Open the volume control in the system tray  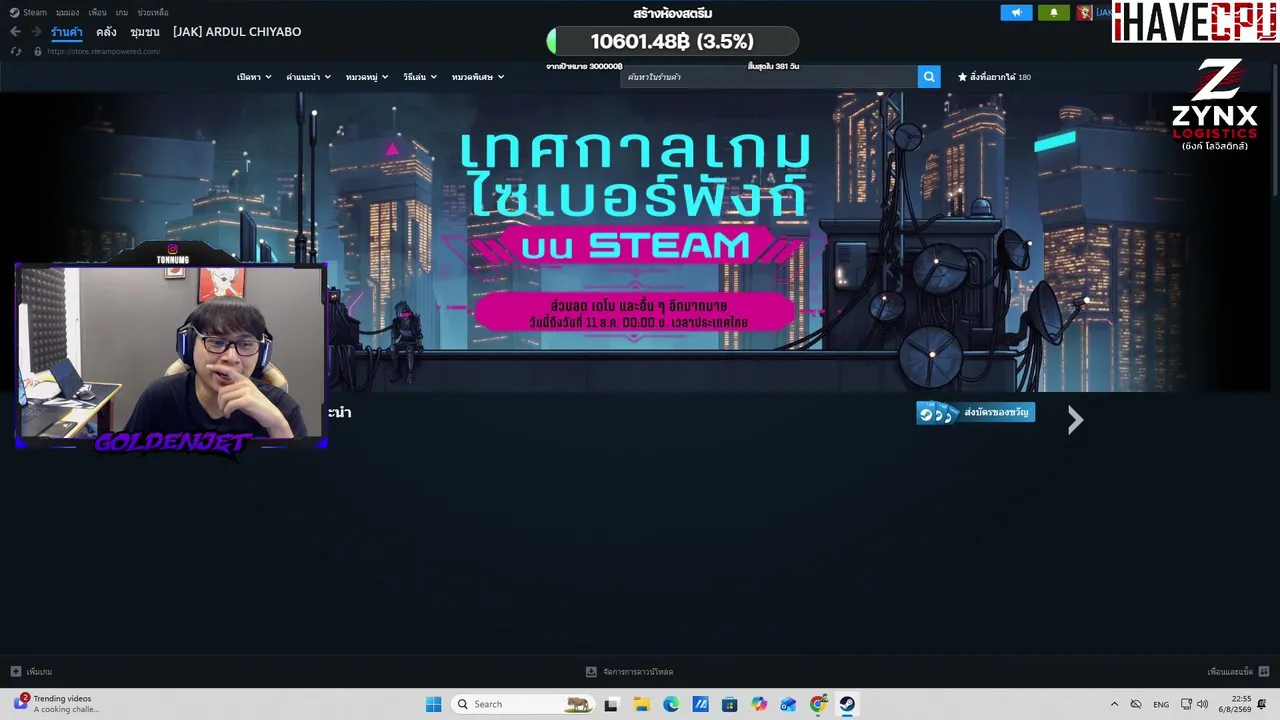(1203, 704)
